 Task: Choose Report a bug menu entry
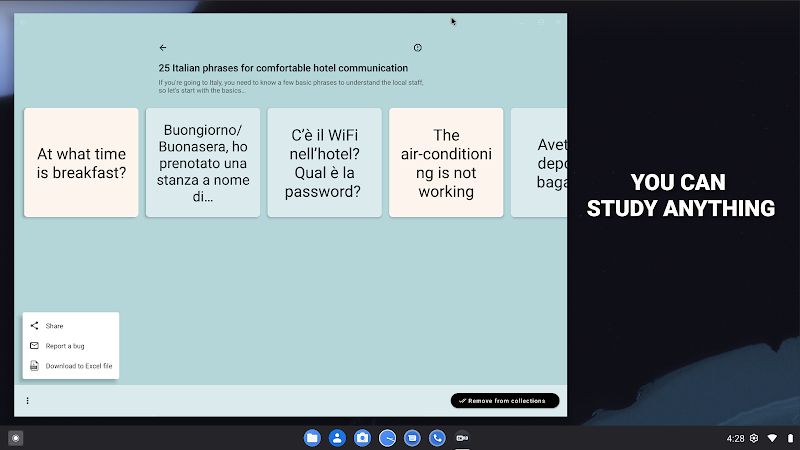71,346
